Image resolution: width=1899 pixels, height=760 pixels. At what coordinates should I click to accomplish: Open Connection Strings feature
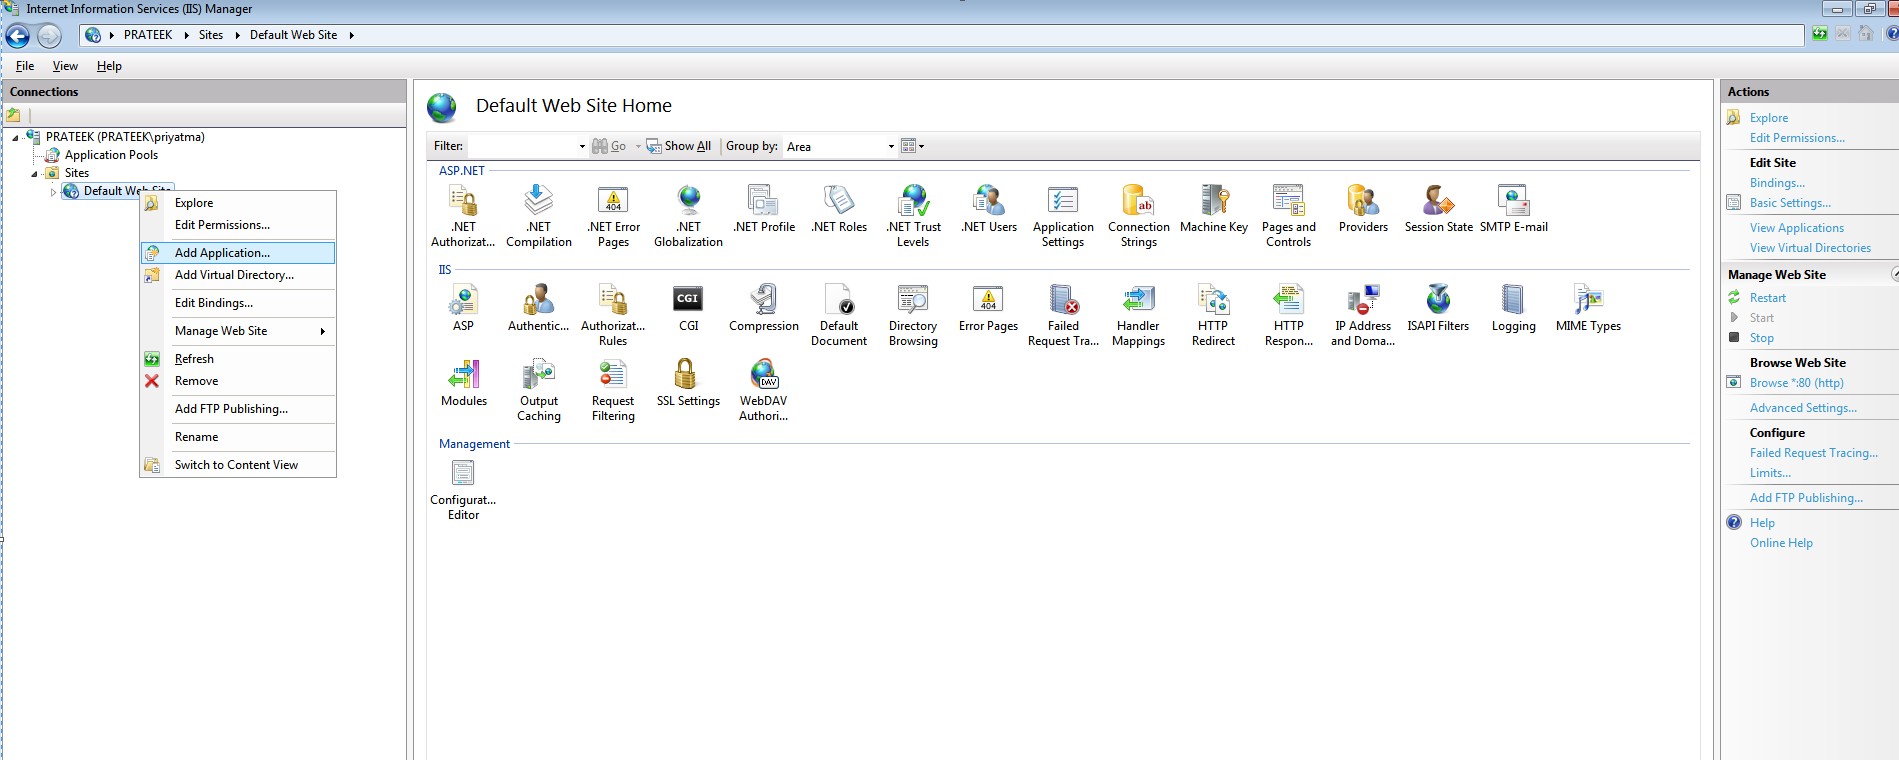(x=1138, y=215)
